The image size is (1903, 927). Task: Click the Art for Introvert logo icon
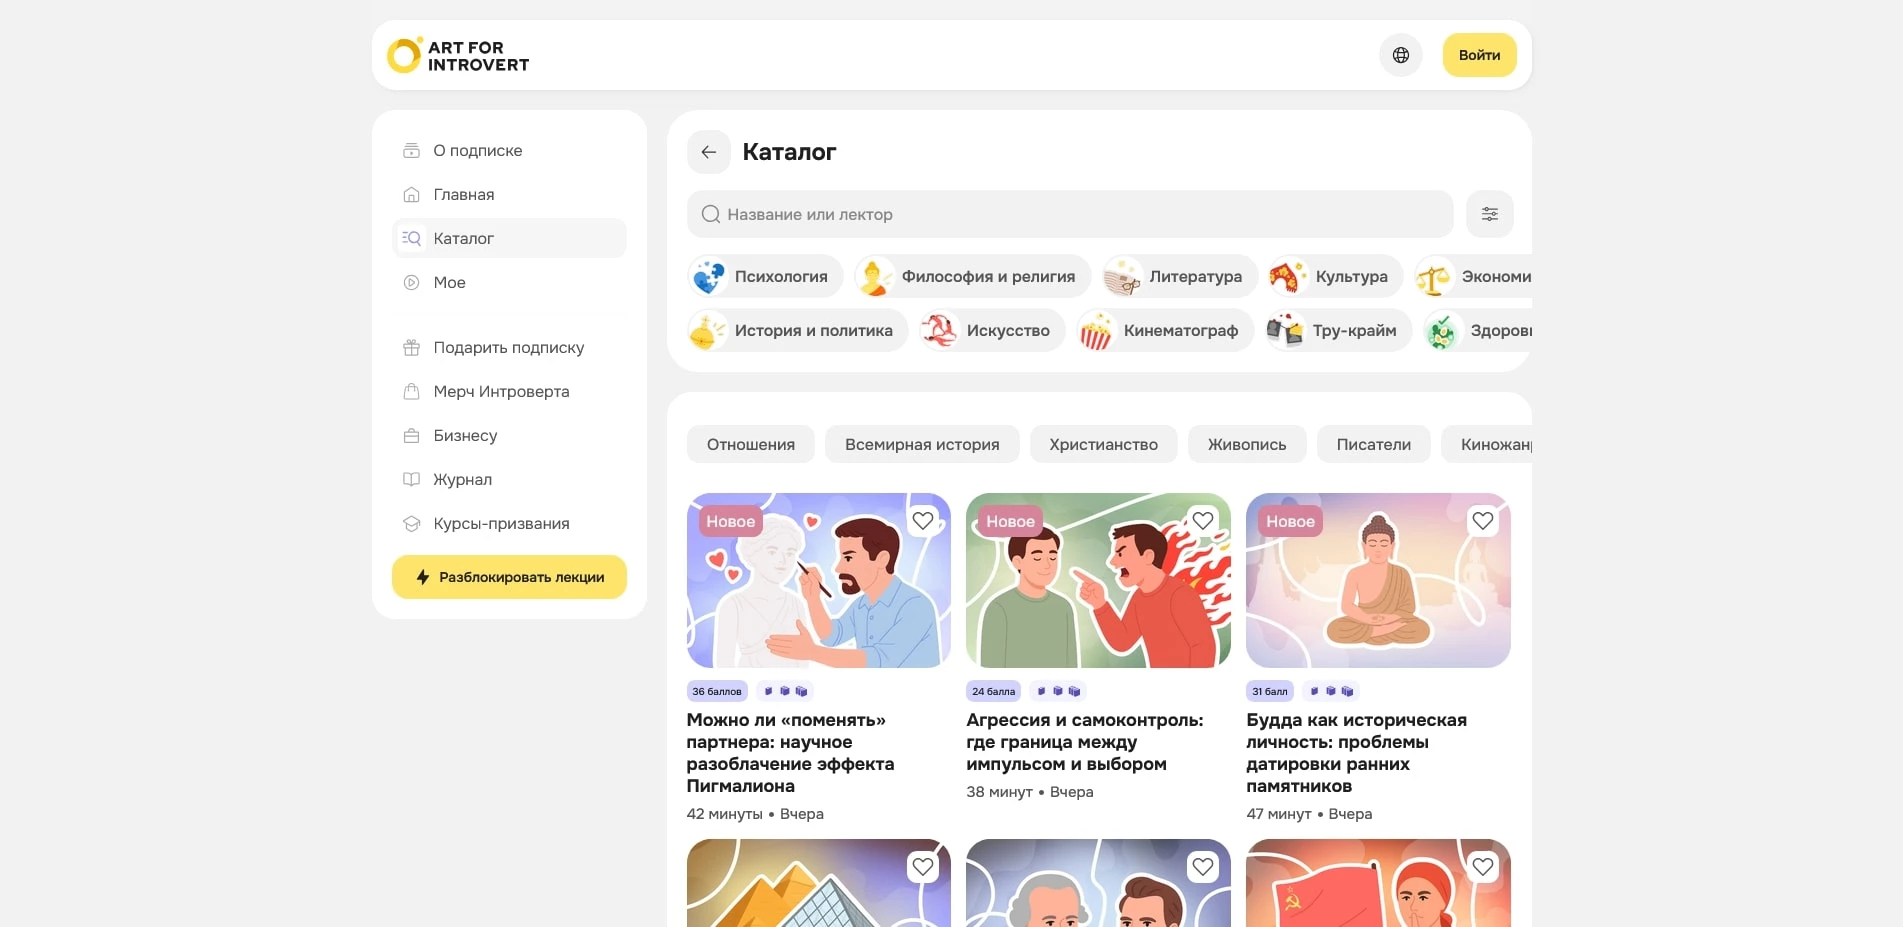tap(404, 55)
